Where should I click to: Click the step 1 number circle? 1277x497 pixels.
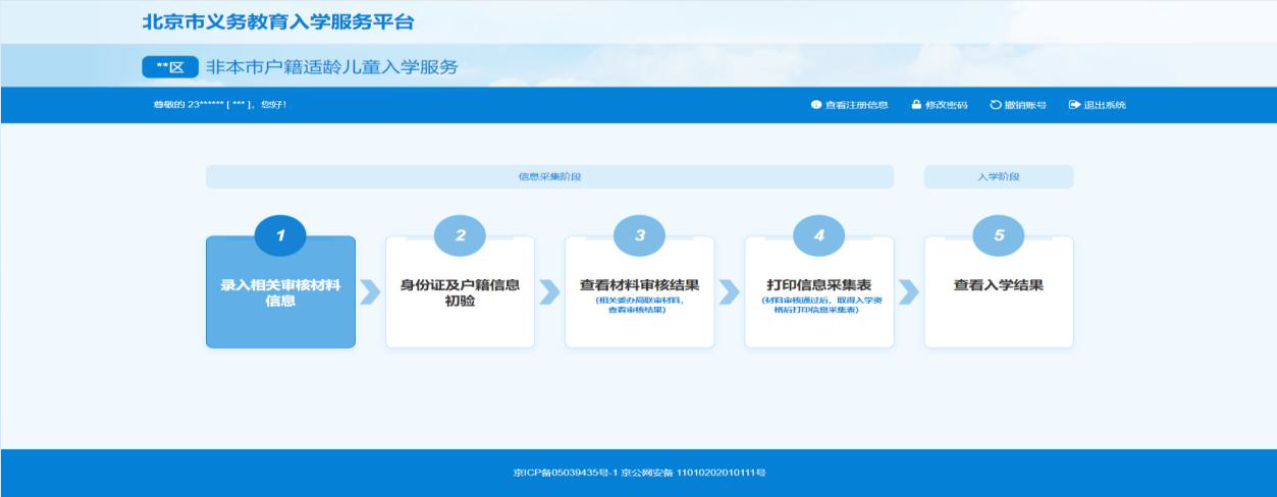click(x=280, y=236)
